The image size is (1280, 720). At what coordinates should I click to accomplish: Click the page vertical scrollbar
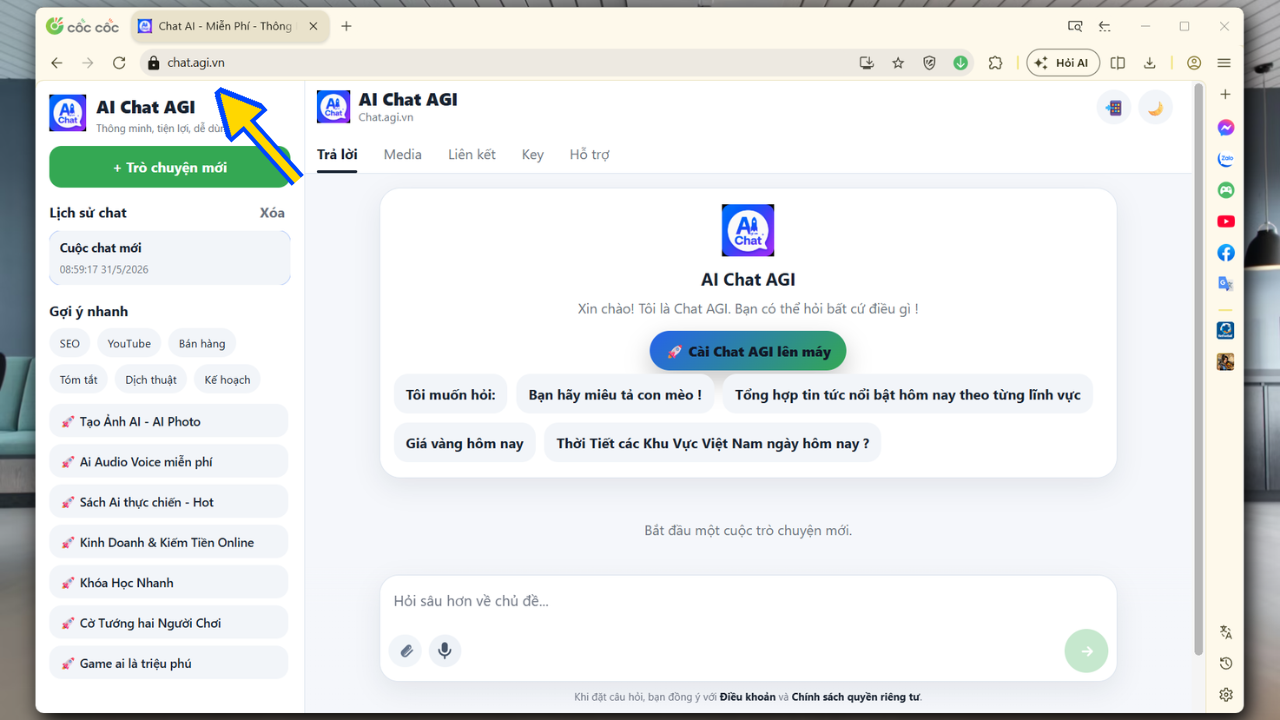click(1198, 370)
